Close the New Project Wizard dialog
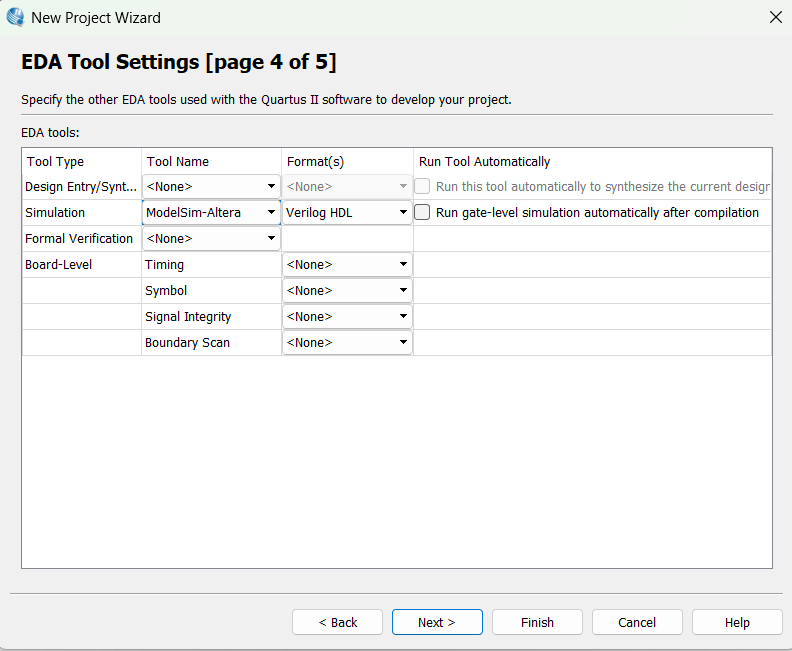The image size is (792, 651). pyautogui.click(x=775, y=17)
